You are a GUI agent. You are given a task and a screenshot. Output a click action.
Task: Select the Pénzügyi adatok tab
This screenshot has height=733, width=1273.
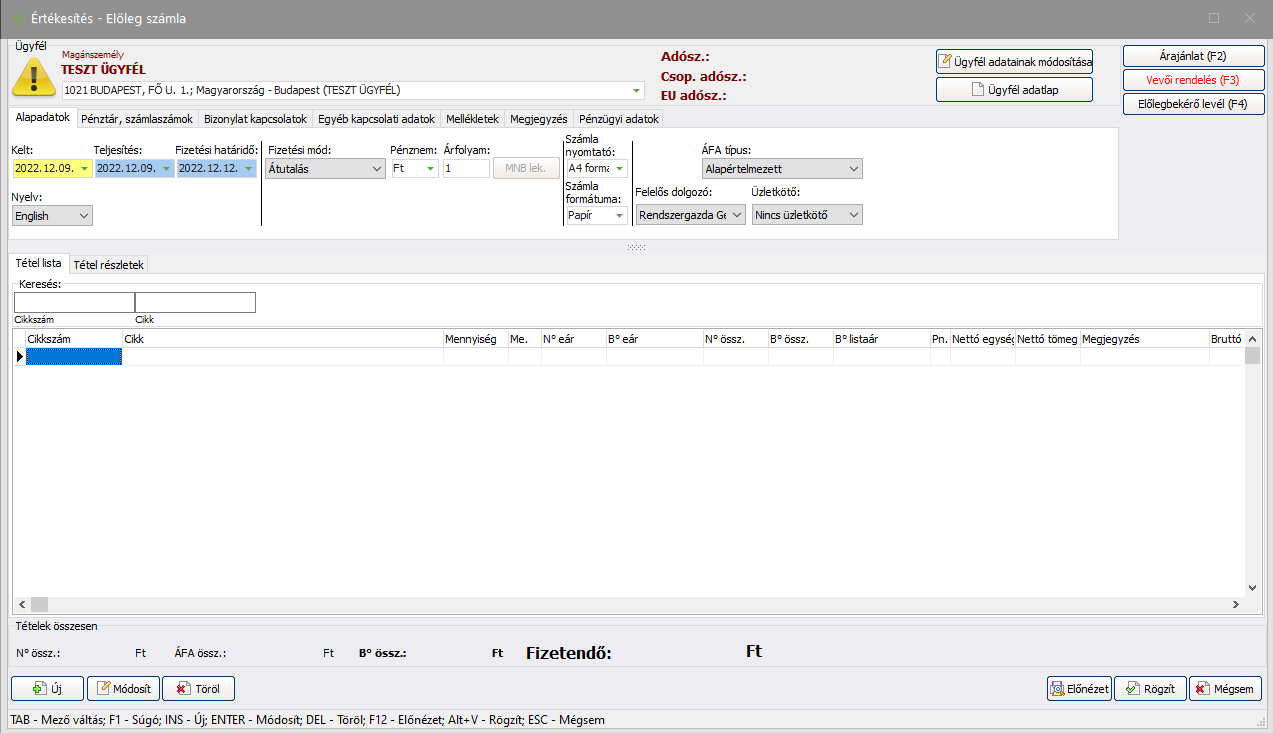click(x=612, y=119)
